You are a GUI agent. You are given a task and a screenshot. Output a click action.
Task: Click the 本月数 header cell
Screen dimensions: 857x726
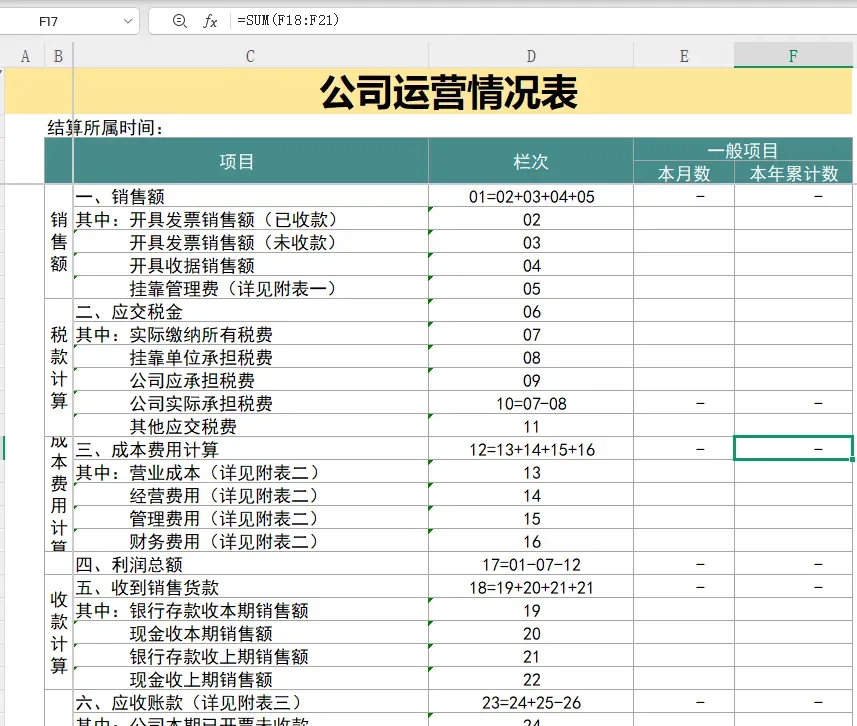(684, 173)
